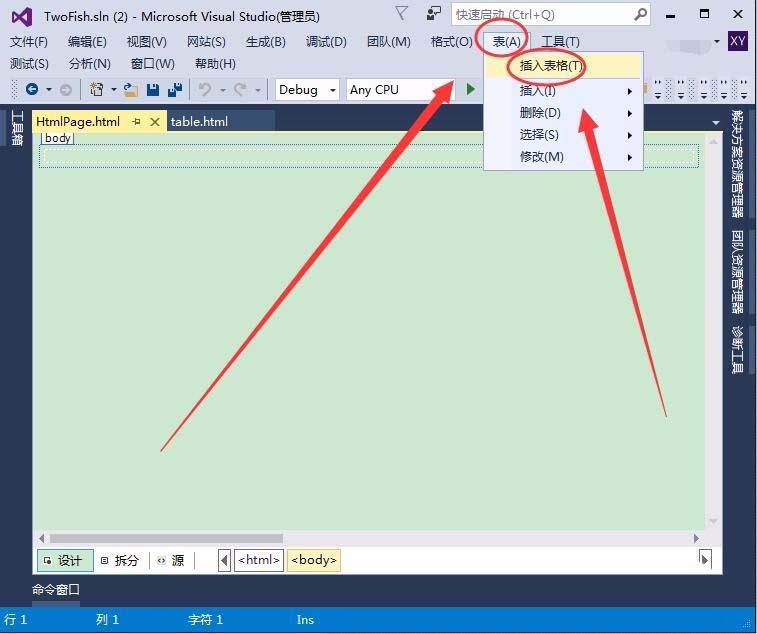Screen dimensions: 757x634
Task: Close the HtmlPage.html tab
Action: coord(154,122)
